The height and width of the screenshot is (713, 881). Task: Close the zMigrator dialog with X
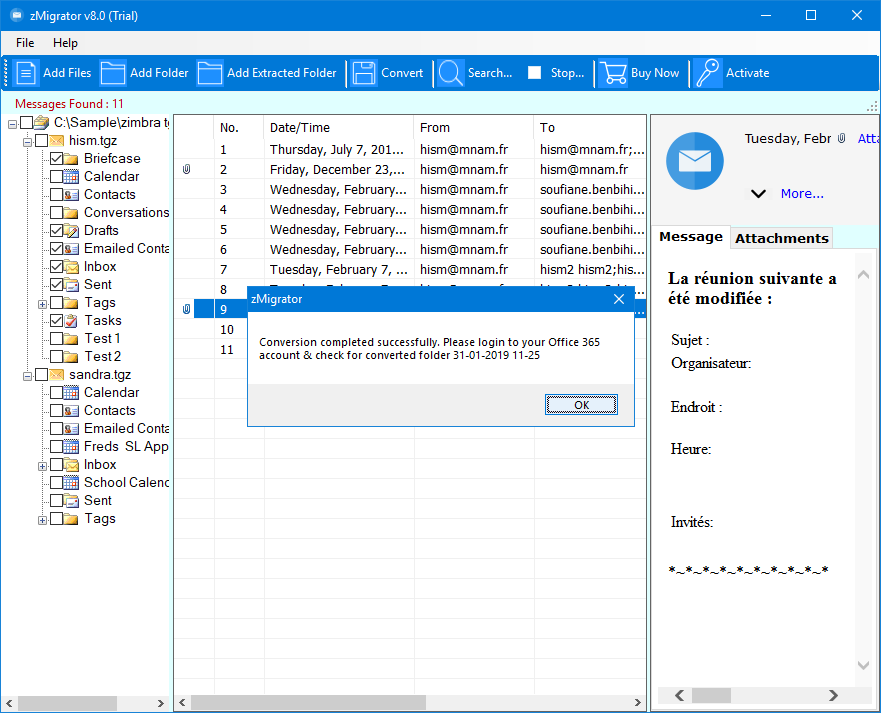coord(619,299)
